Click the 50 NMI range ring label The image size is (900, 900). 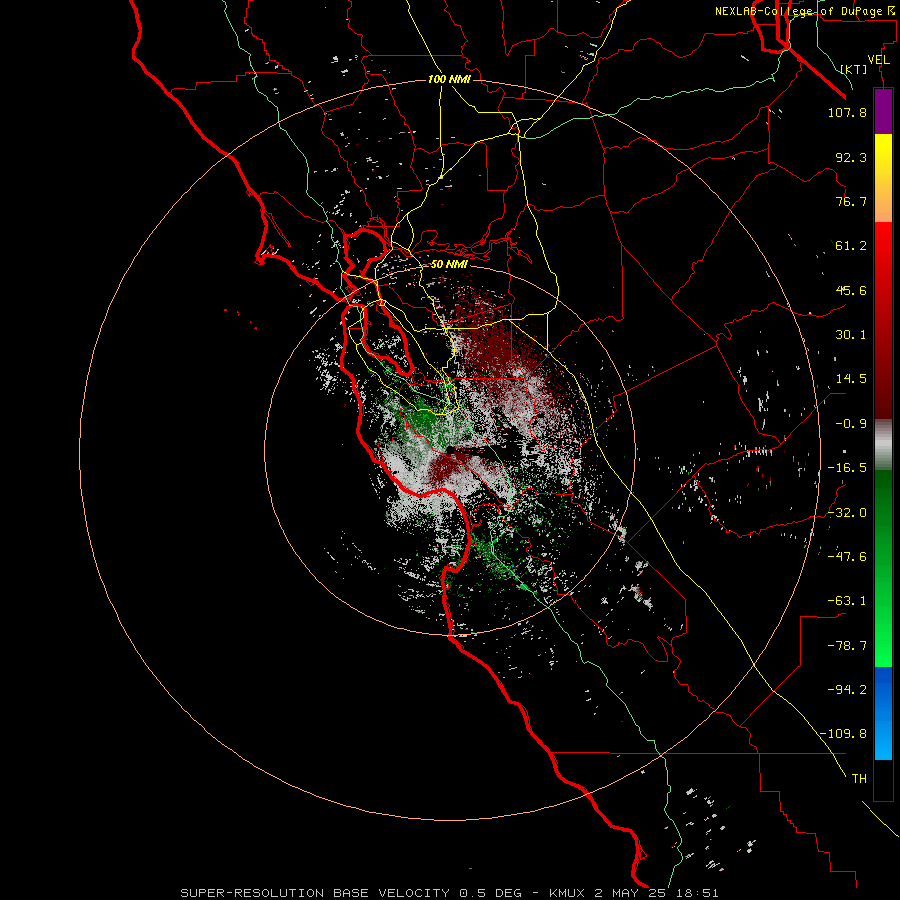[449, 265]
